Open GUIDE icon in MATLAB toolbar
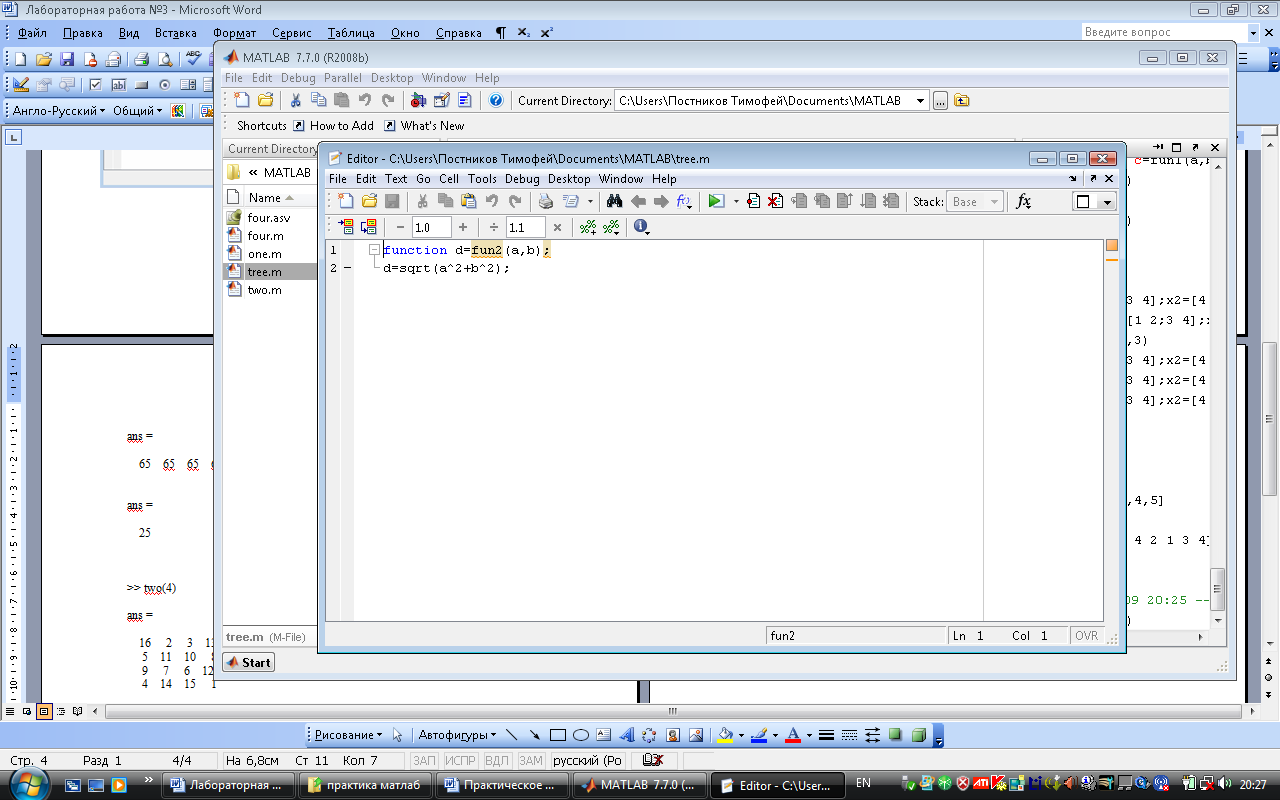Screen dimensions: 1280x800 tap(441, 100)
